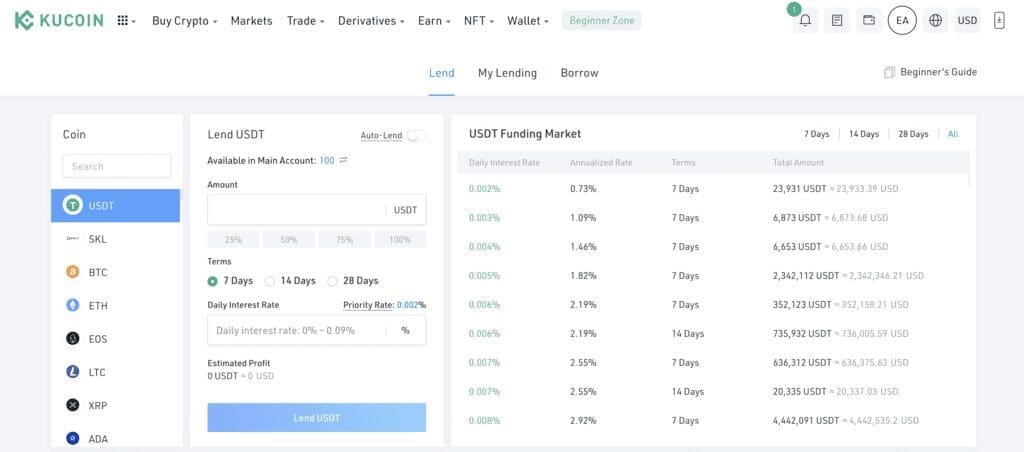Expand the Wallet dropdown menu
Viewport: 1024px width, 452px height.
528,20
